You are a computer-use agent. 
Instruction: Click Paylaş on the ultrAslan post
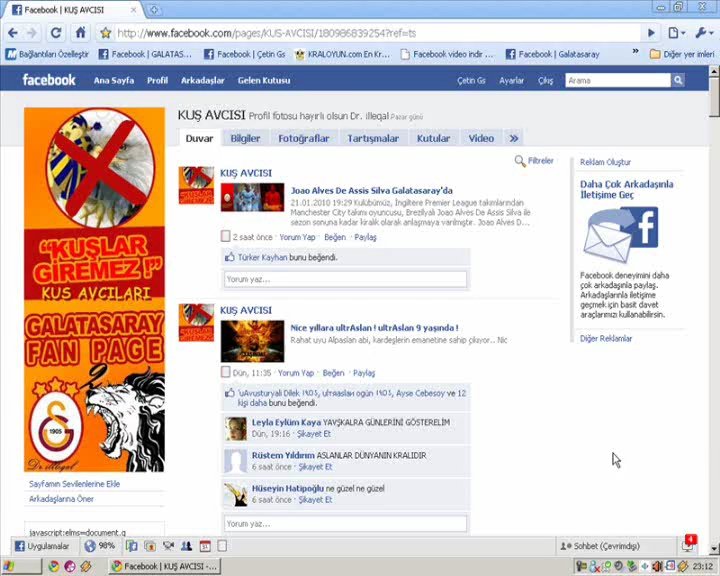click(364, 373)
